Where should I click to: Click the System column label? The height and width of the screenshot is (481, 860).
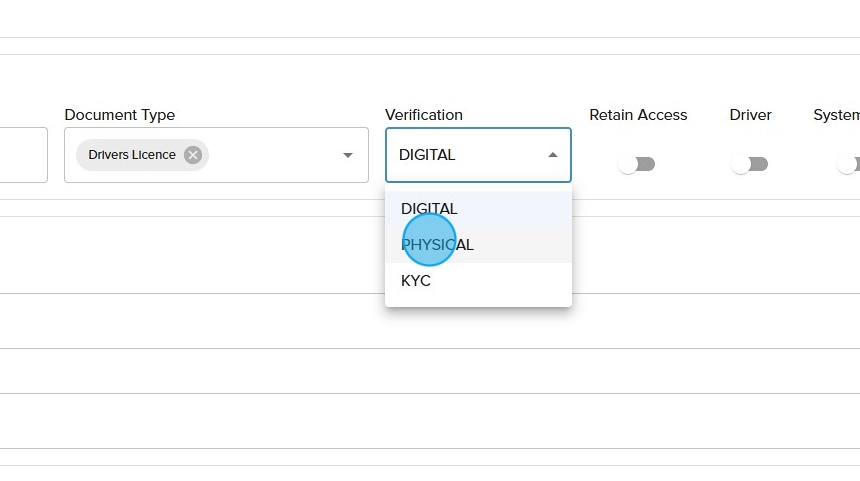836,115
